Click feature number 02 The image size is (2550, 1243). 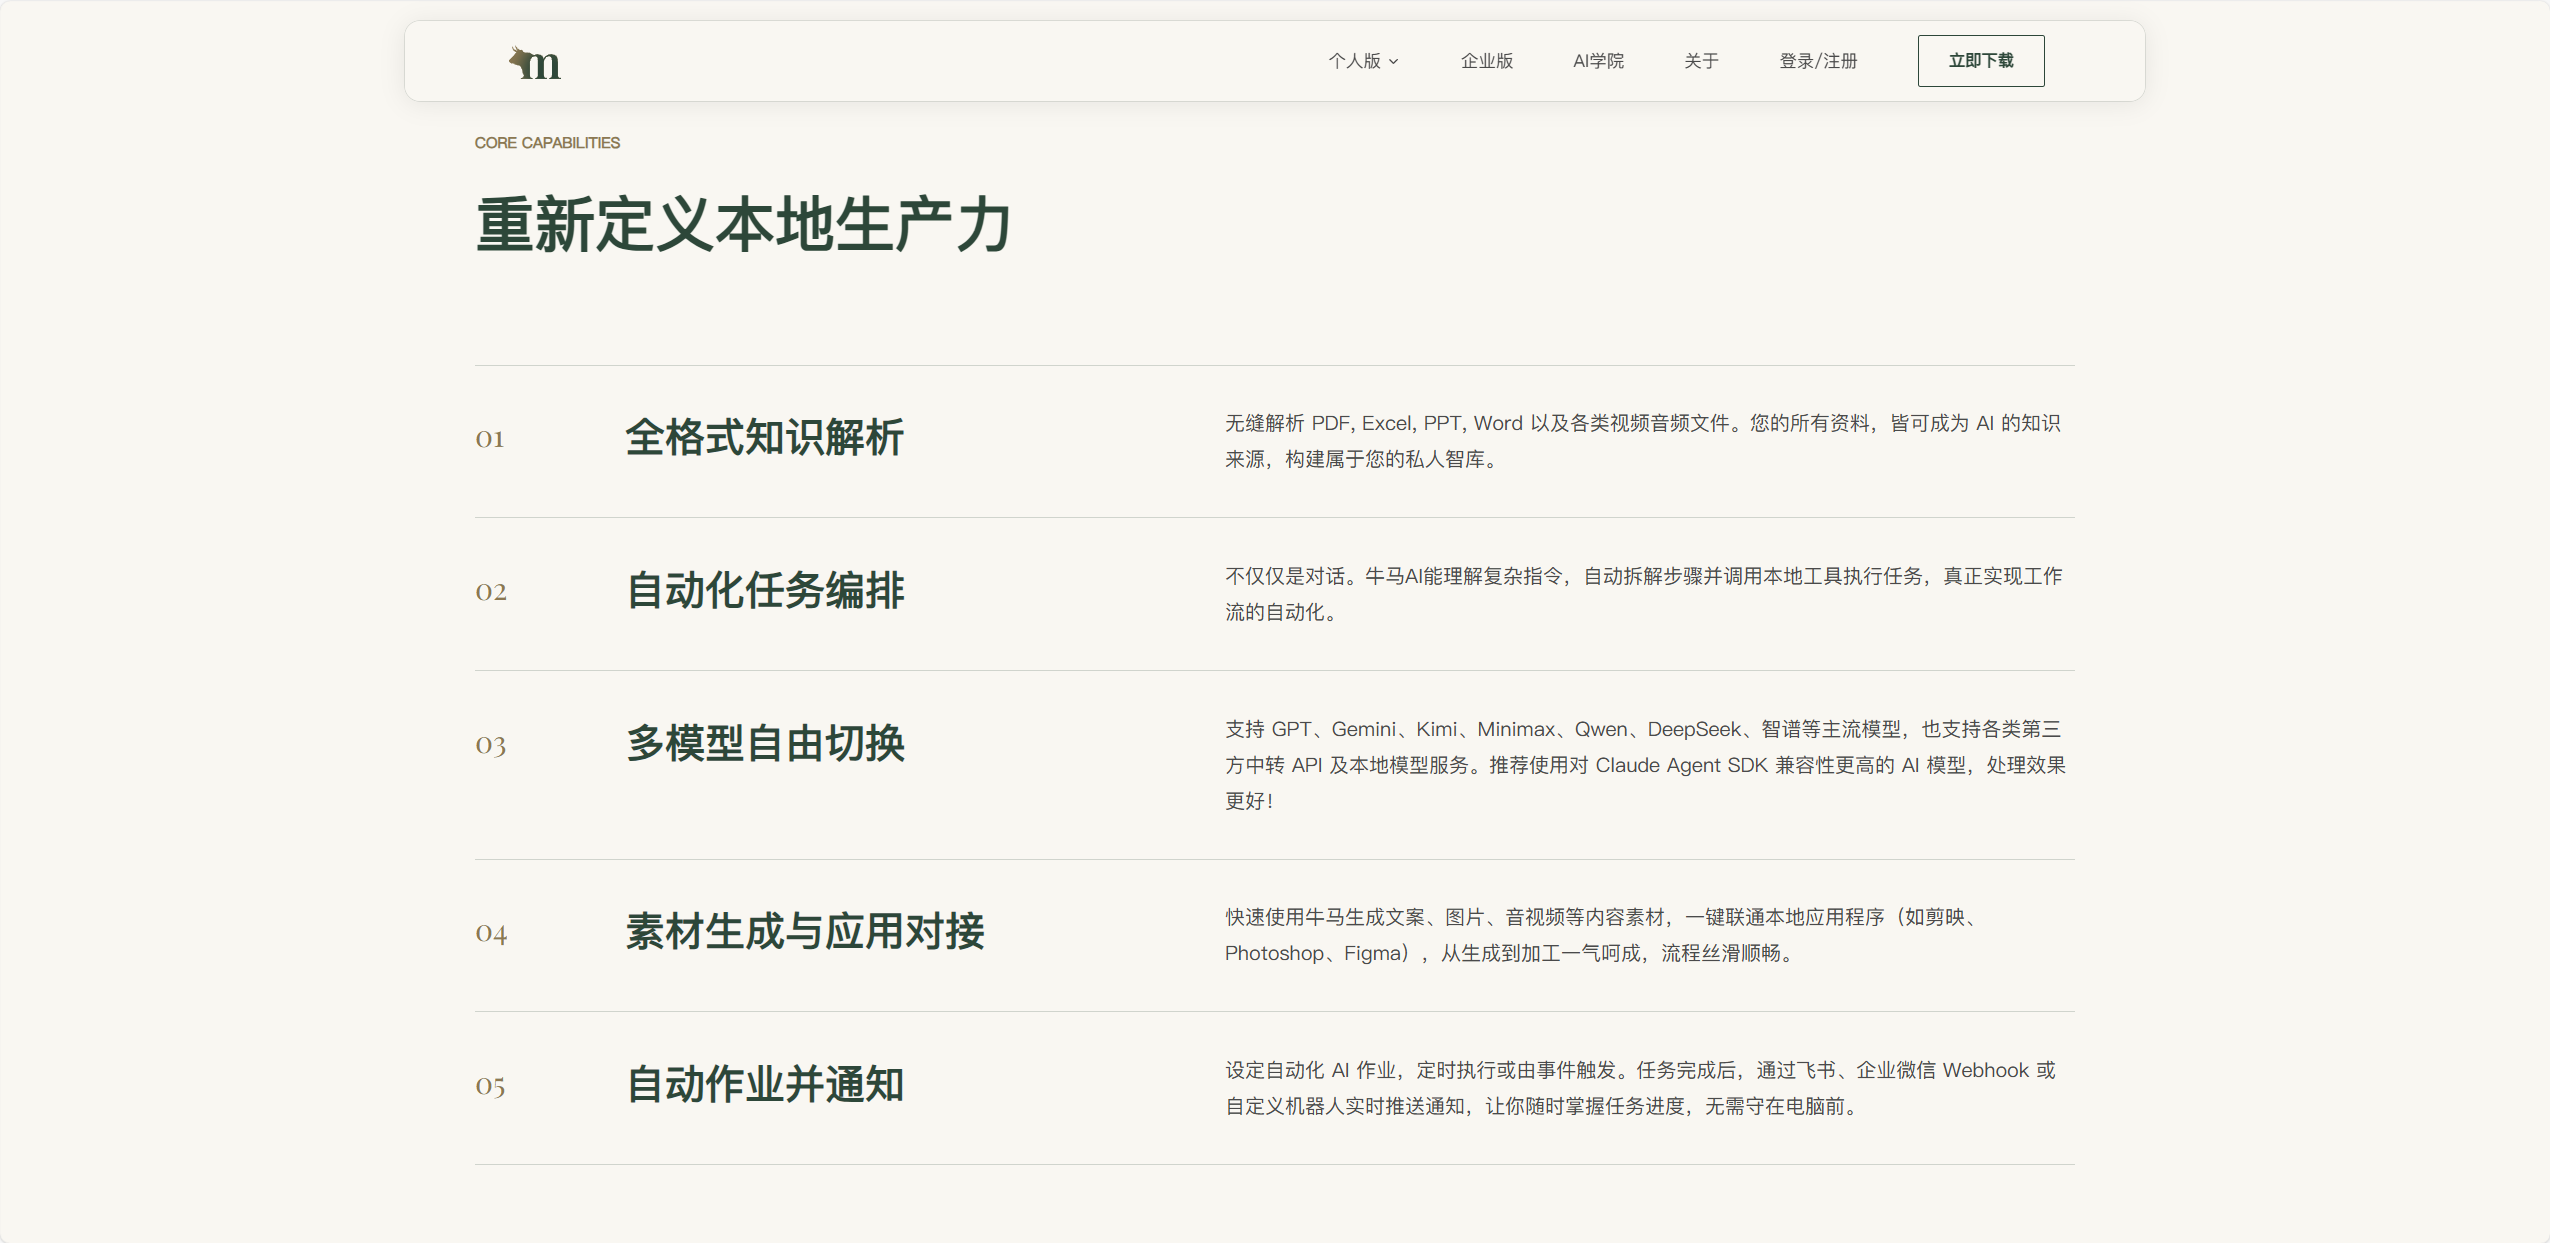(490, 592)
